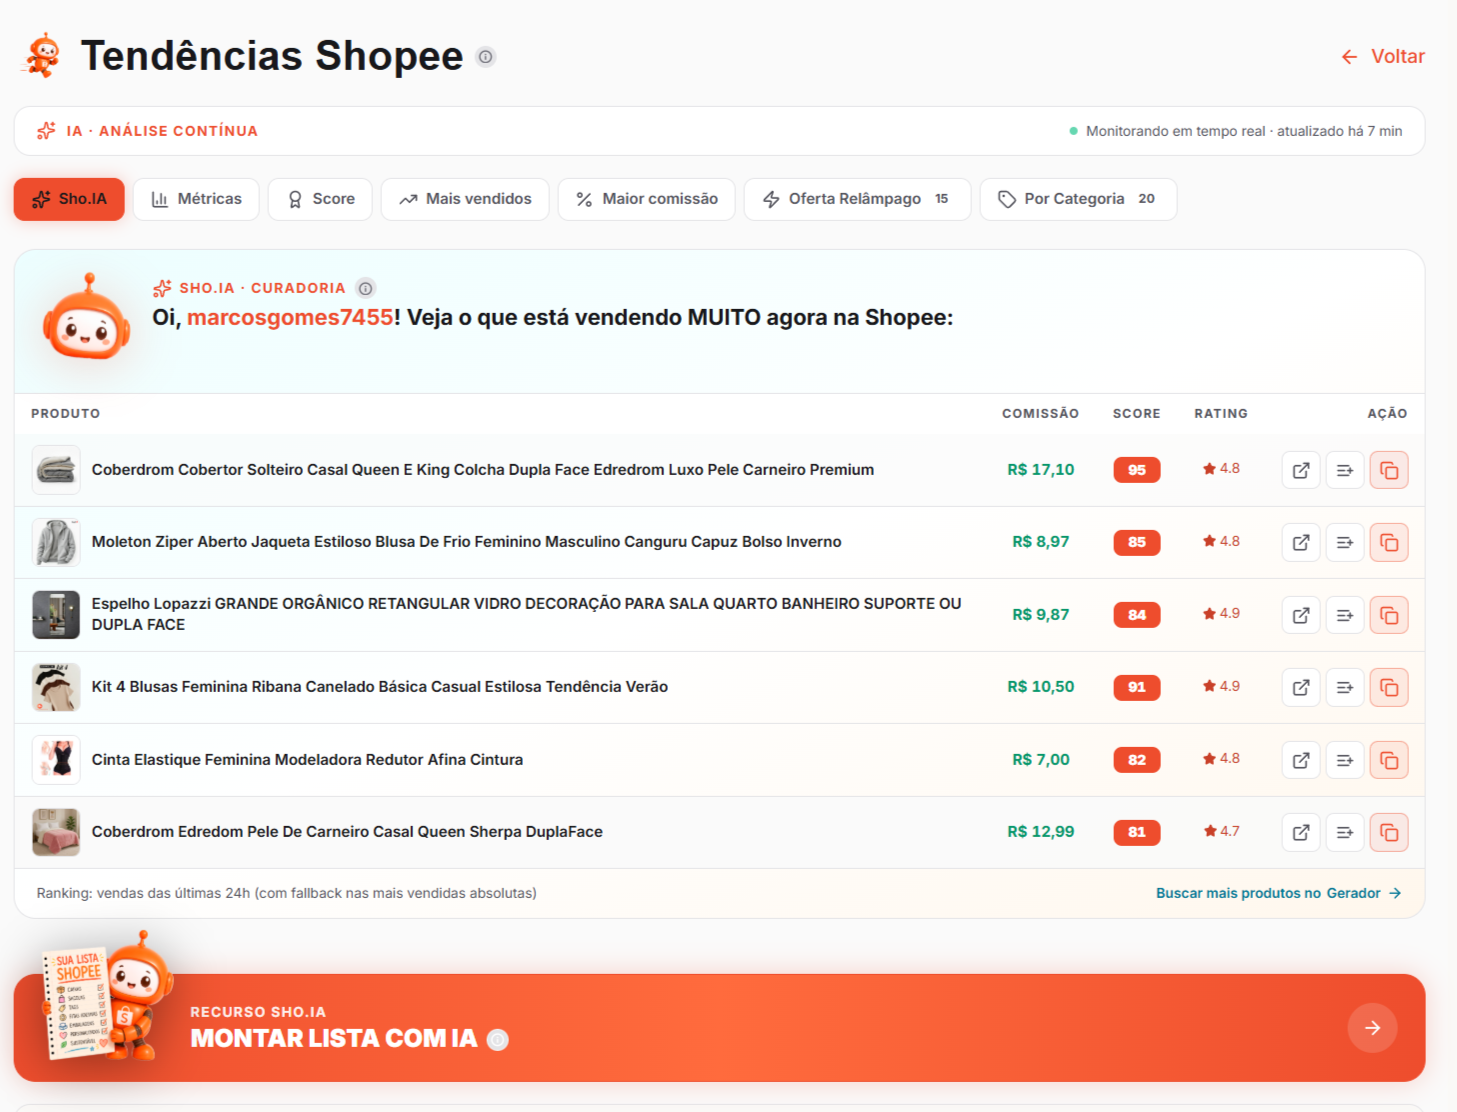Switch to the Métricas tab

tap(196, 199)
